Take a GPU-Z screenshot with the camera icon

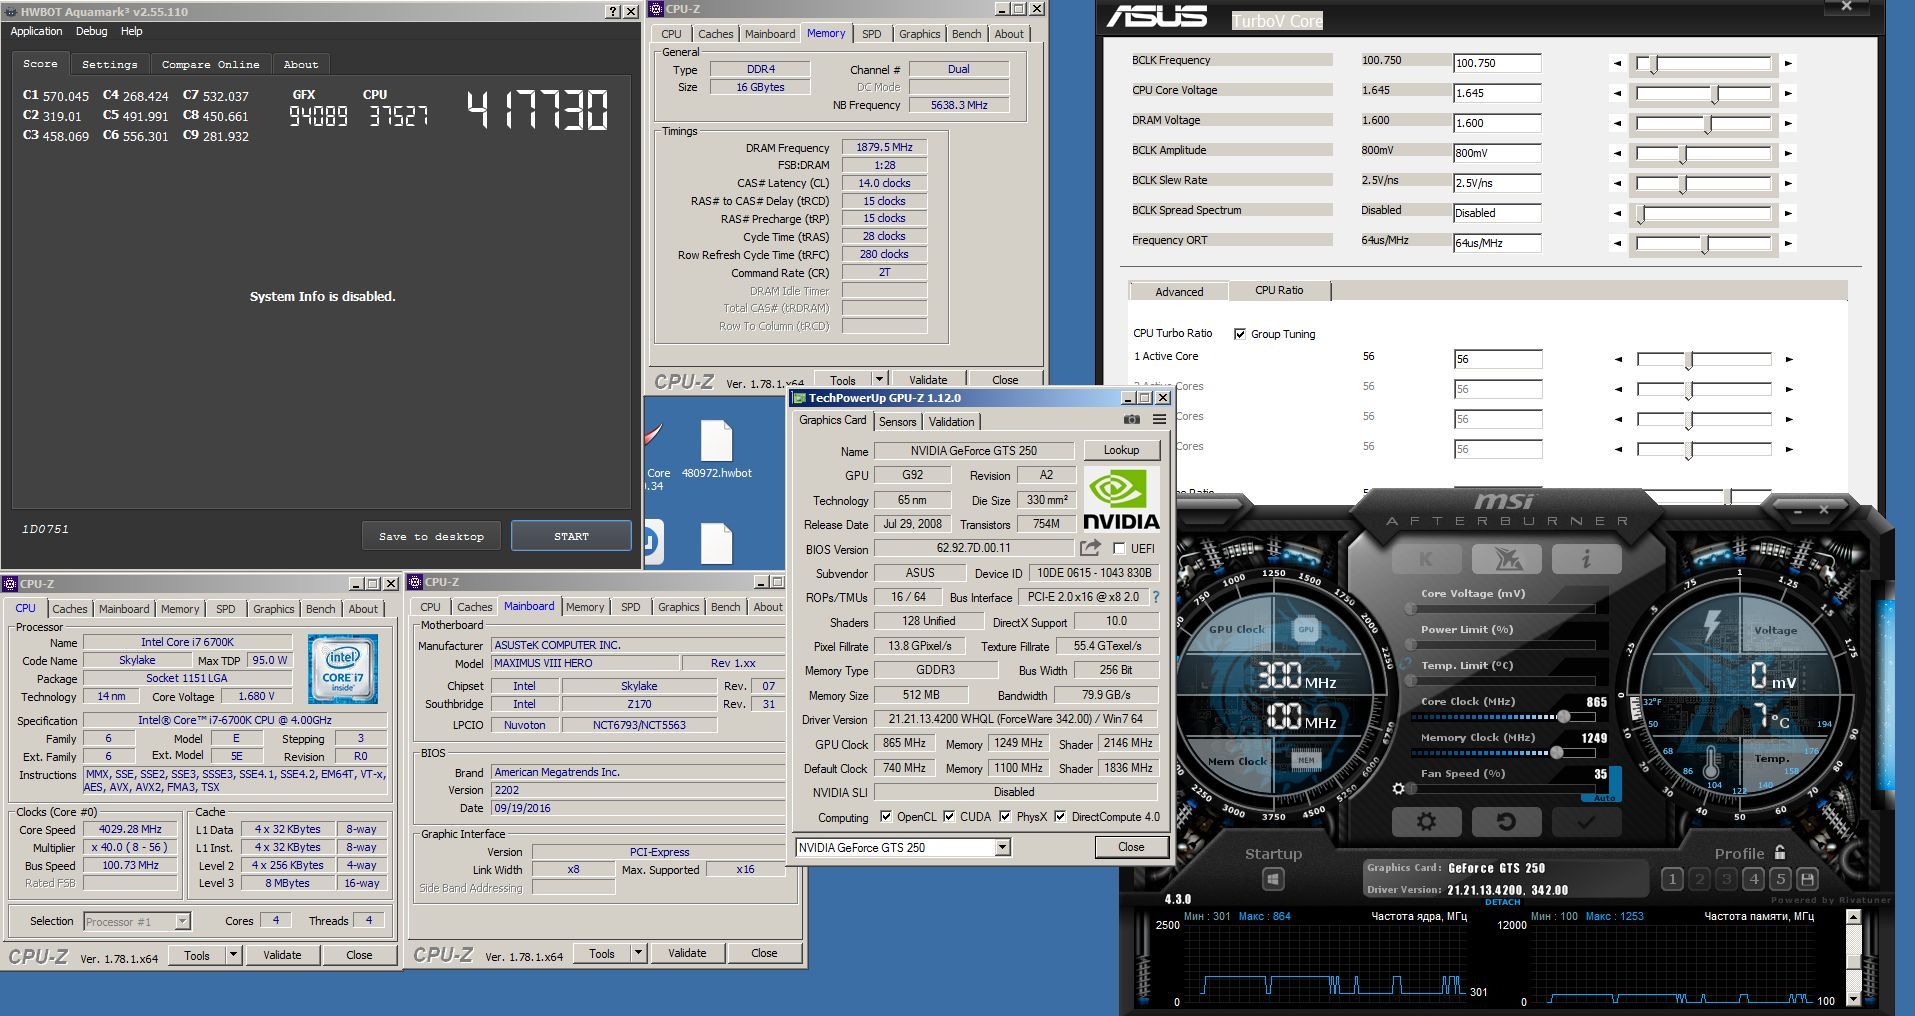(1131, 420)
